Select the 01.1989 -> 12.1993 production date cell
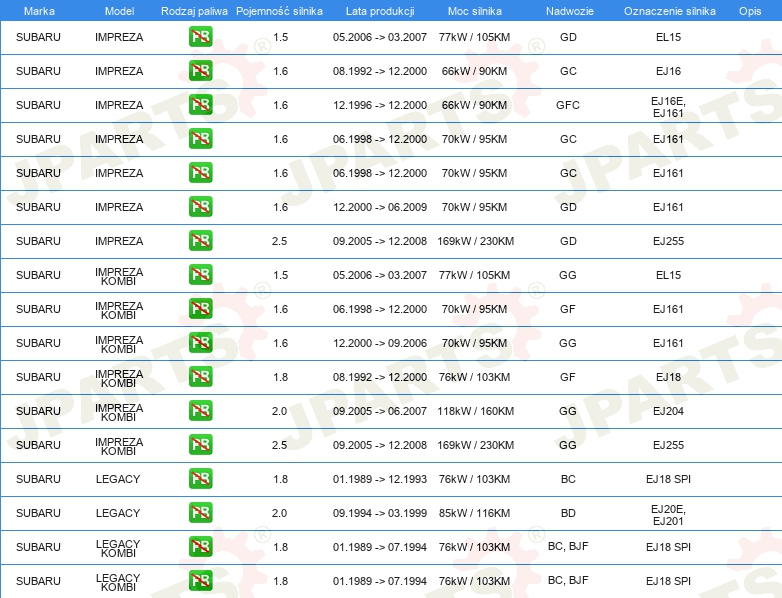The height and width of the screenshot is (598, 782). (x=380, y=479)
